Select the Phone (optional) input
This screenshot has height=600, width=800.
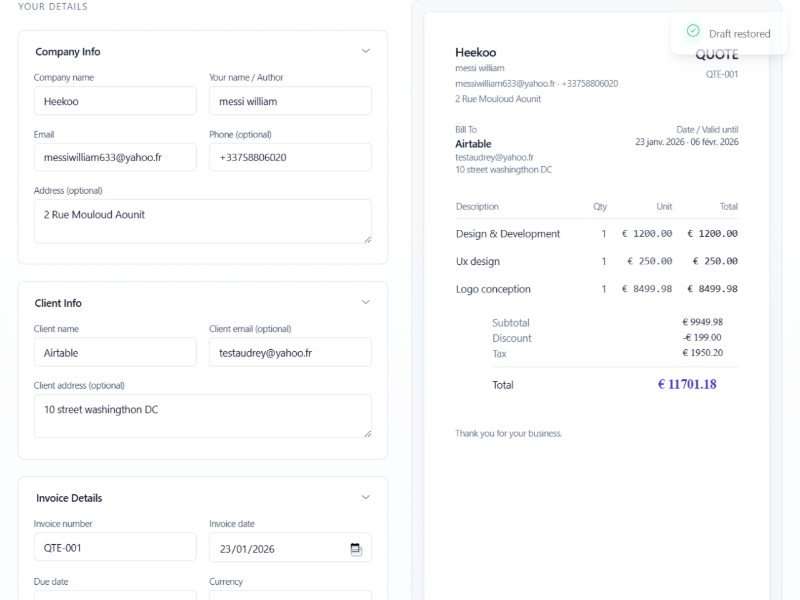[x=290, y=157]
